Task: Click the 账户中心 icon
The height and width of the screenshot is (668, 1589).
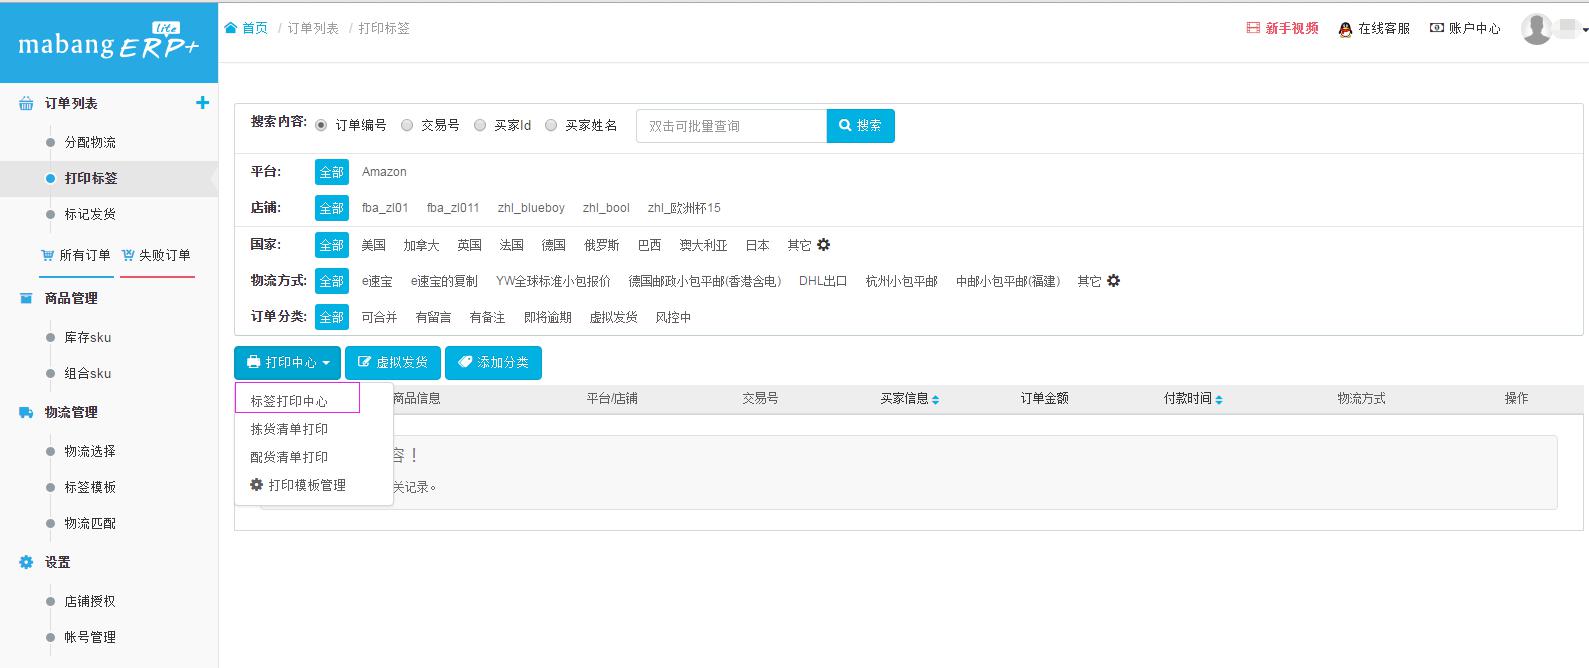Action: point(1437,28)
